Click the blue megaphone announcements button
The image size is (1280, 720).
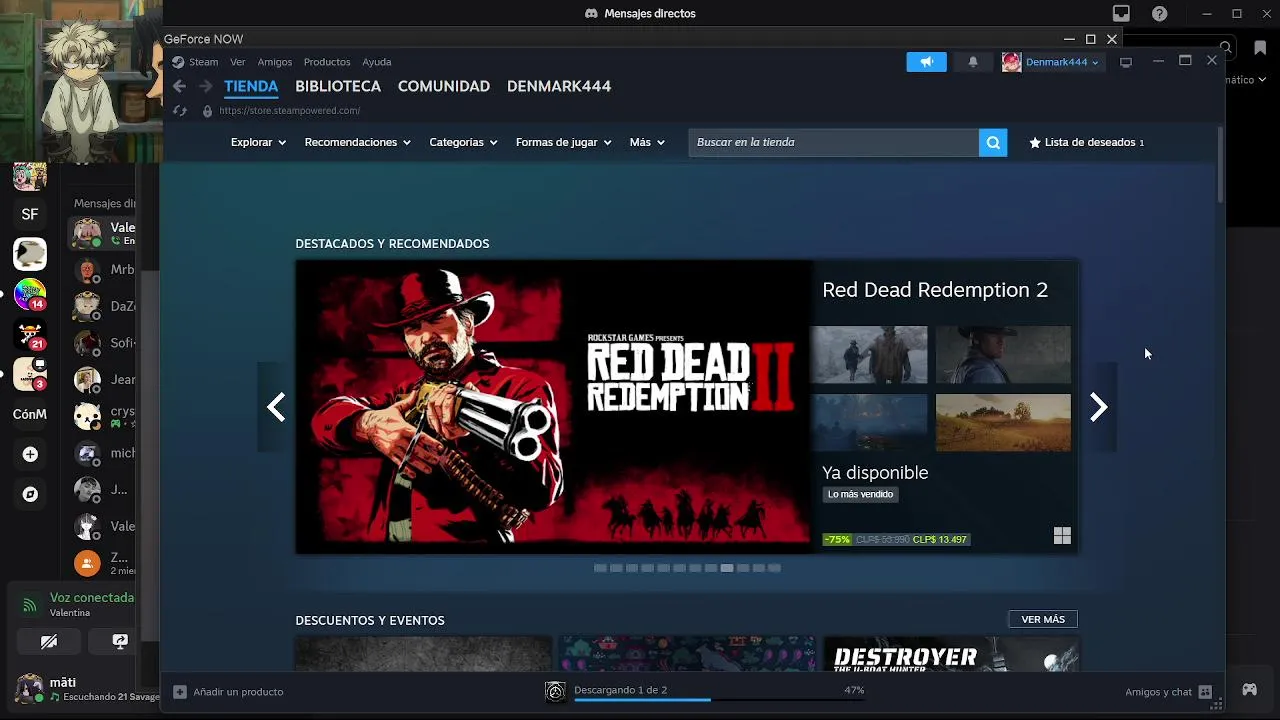(926, 62)
